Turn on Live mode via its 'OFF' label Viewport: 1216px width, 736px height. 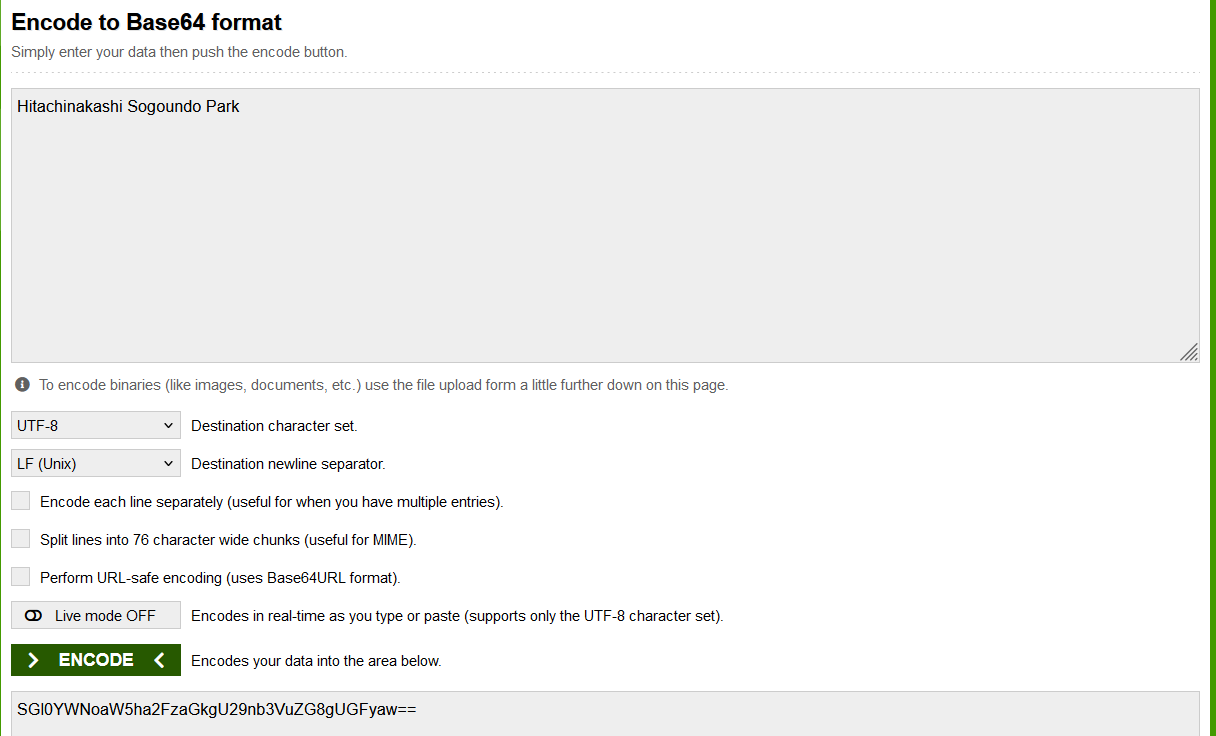coord(105,616)
